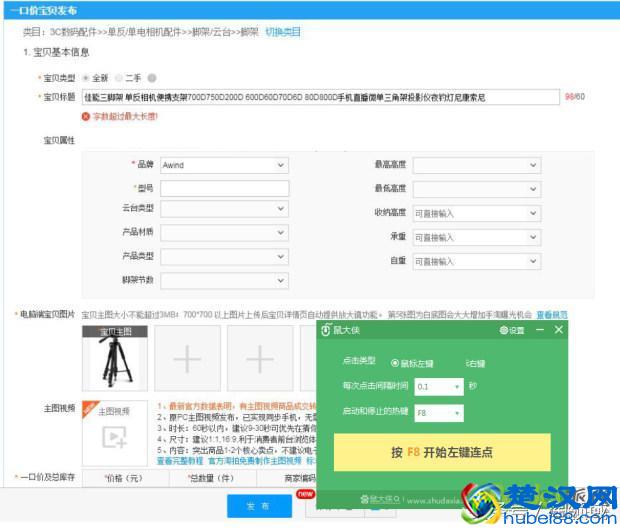Click the third image upload plus icon

pyautogui.click(x=260, y=359)
